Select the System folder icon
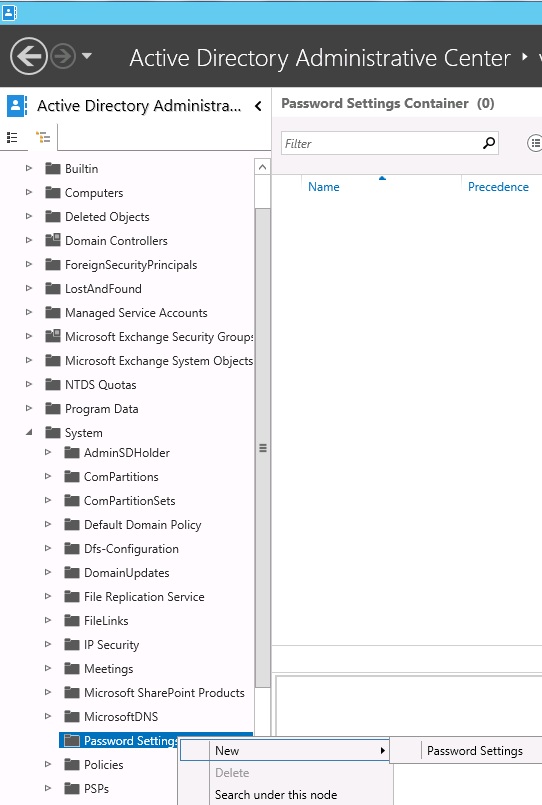542x805 pixels. [x=52, y=433]
